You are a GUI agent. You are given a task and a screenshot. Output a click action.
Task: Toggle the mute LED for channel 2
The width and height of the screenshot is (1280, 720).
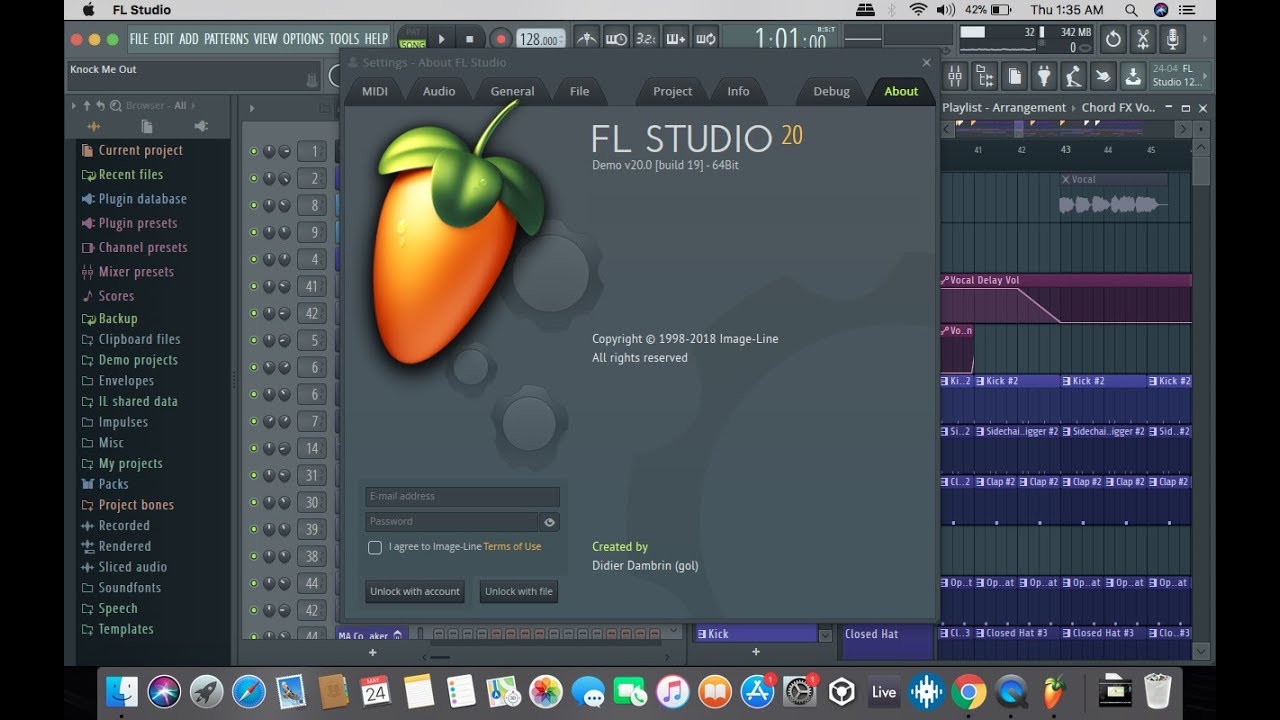pos(253,178)
